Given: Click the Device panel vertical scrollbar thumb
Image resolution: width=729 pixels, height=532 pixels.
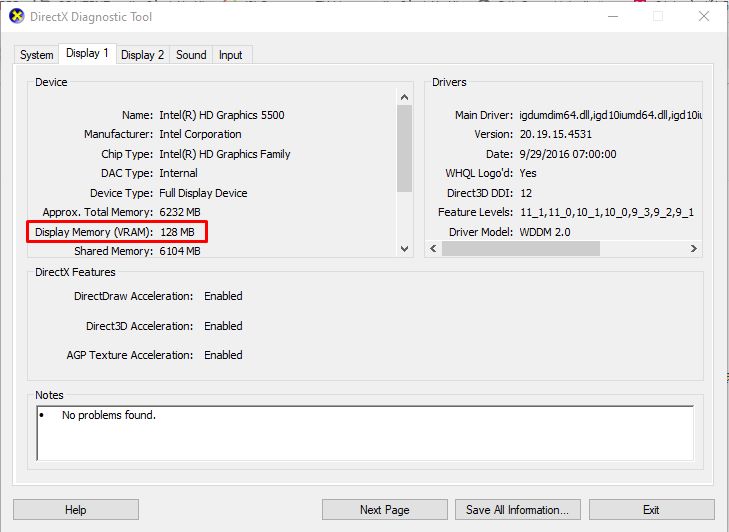Looking at the screenshot, I should pos(404,148).
